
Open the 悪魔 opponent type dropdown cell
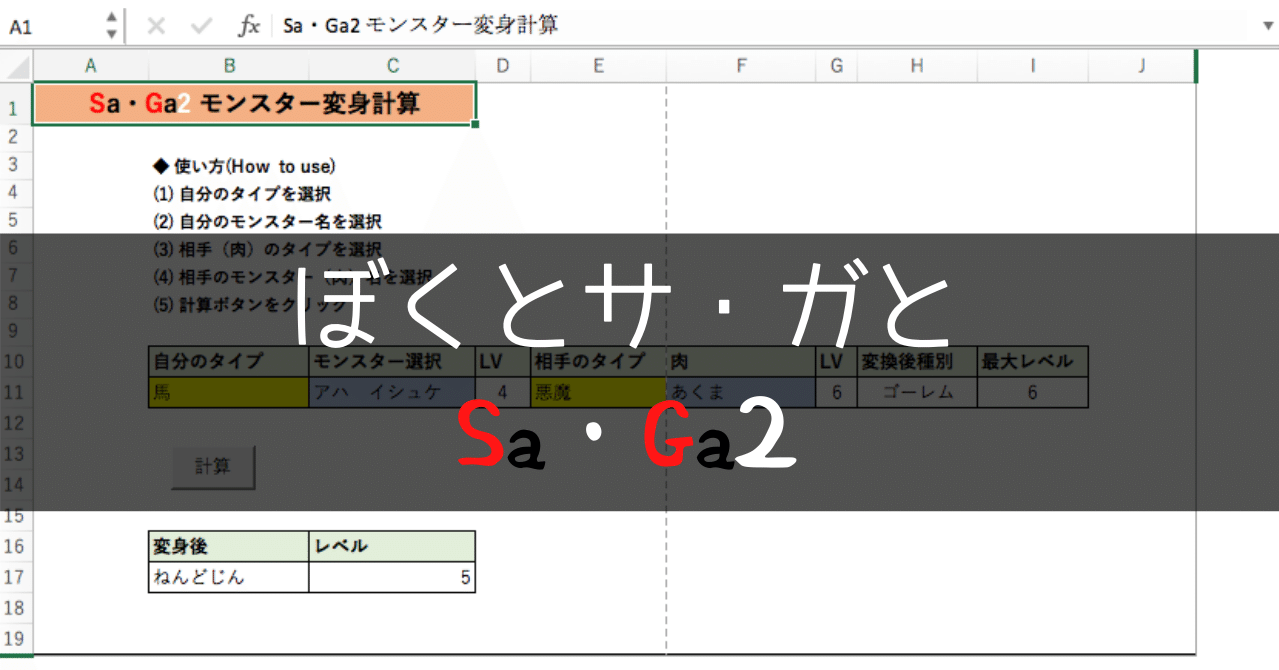point(598,393)
